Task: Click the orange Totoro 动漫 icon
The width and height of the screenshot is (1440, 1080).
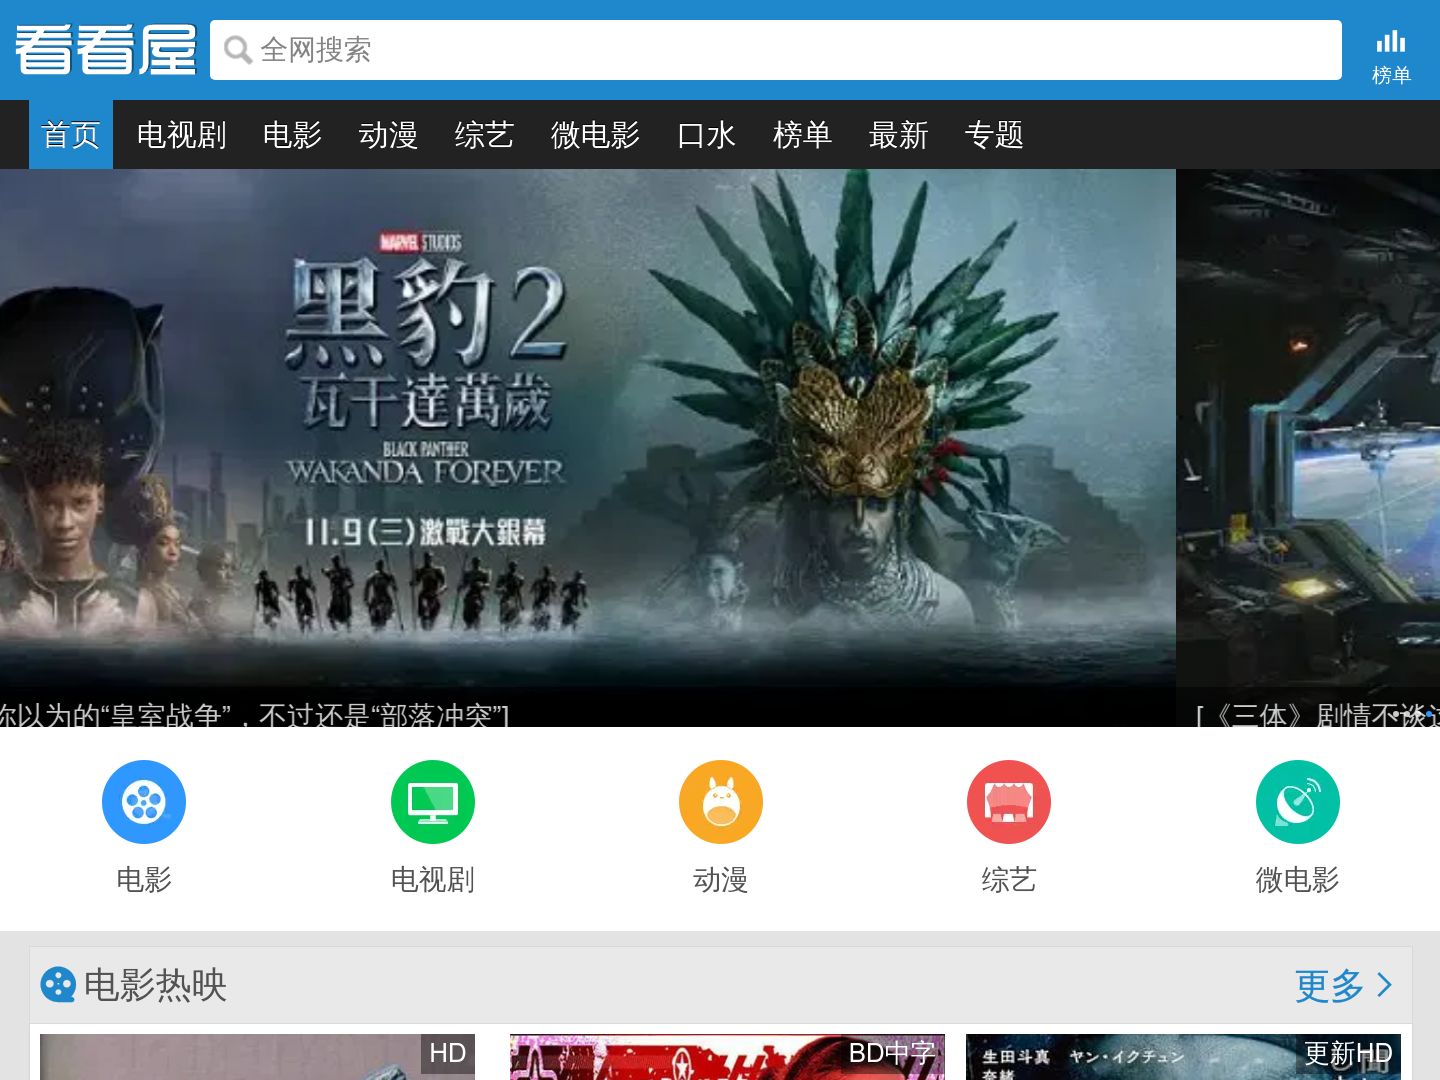Action: point(720,802)
